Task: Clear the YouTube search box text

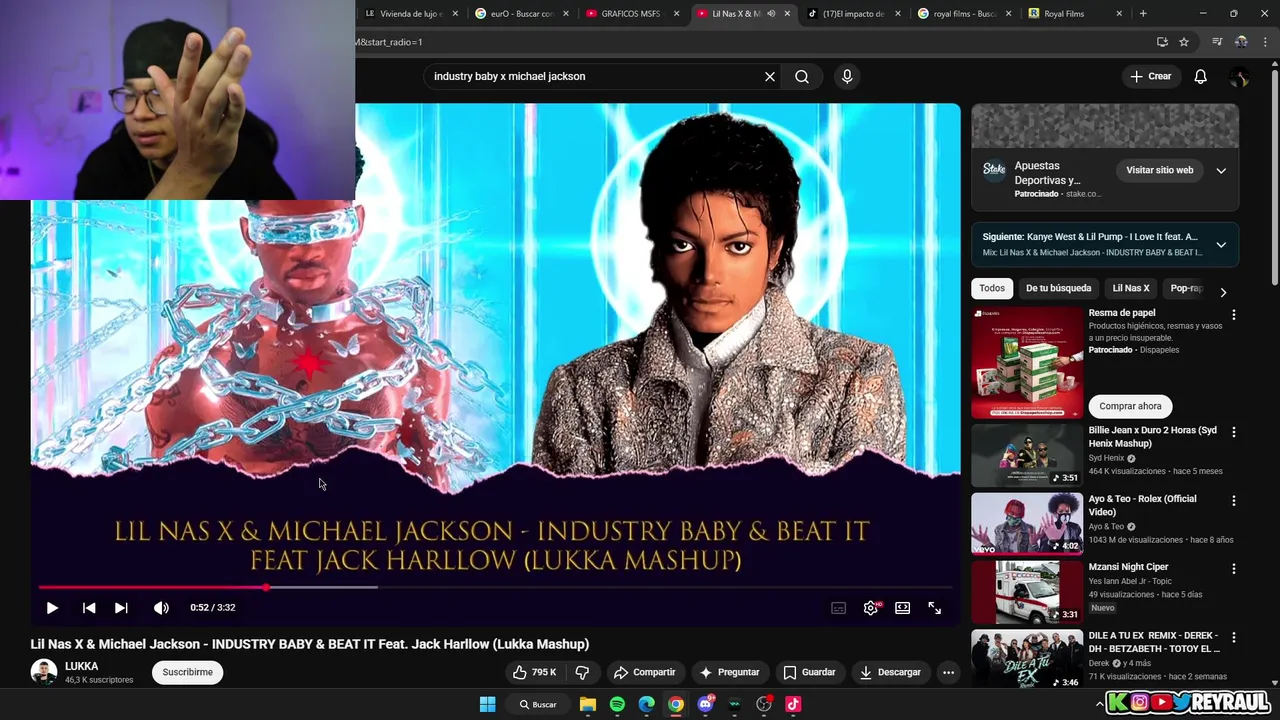Action: (770, 76)
